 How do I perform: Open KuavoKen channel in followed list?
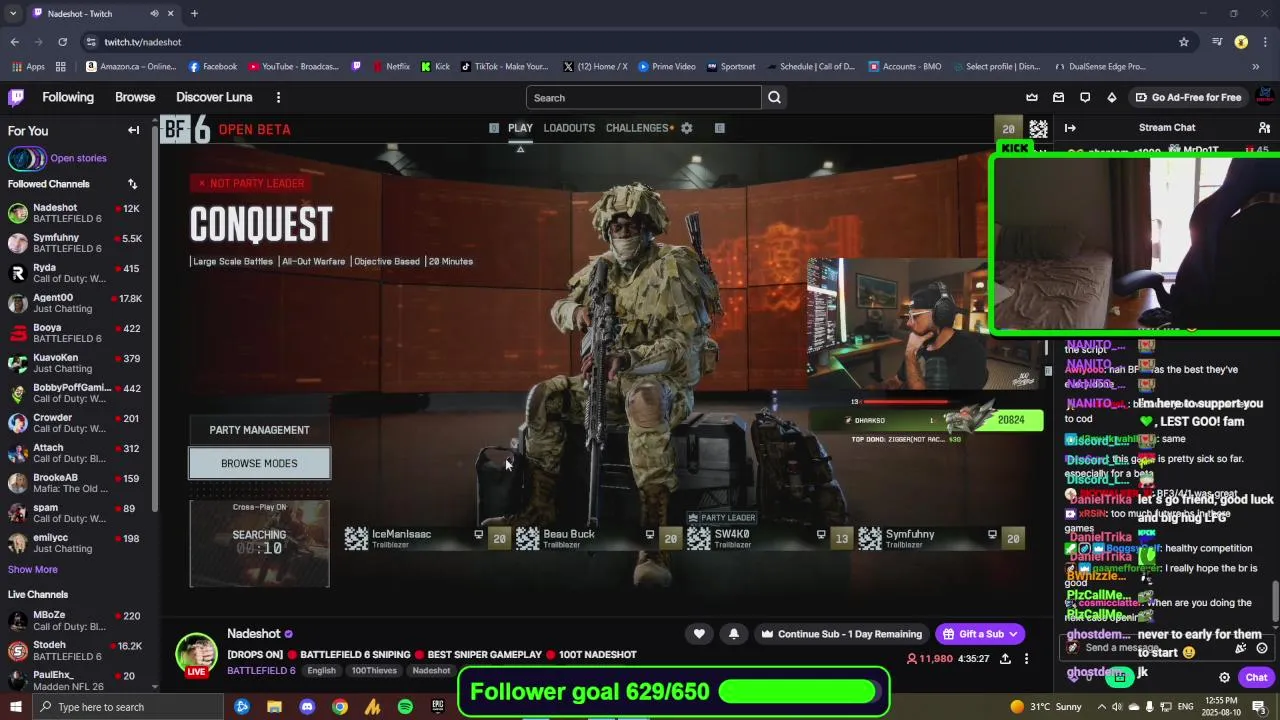click(75, 363)
